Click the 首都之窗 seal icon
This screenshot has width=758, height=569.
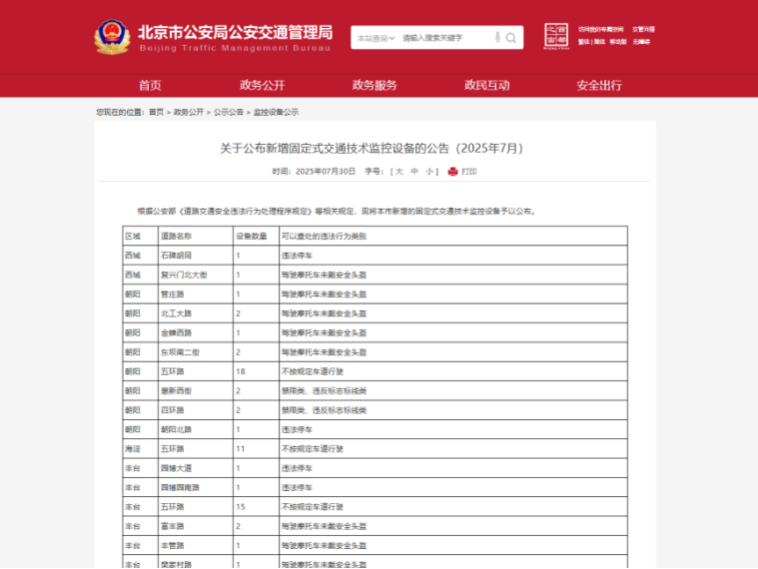[556, 36]
